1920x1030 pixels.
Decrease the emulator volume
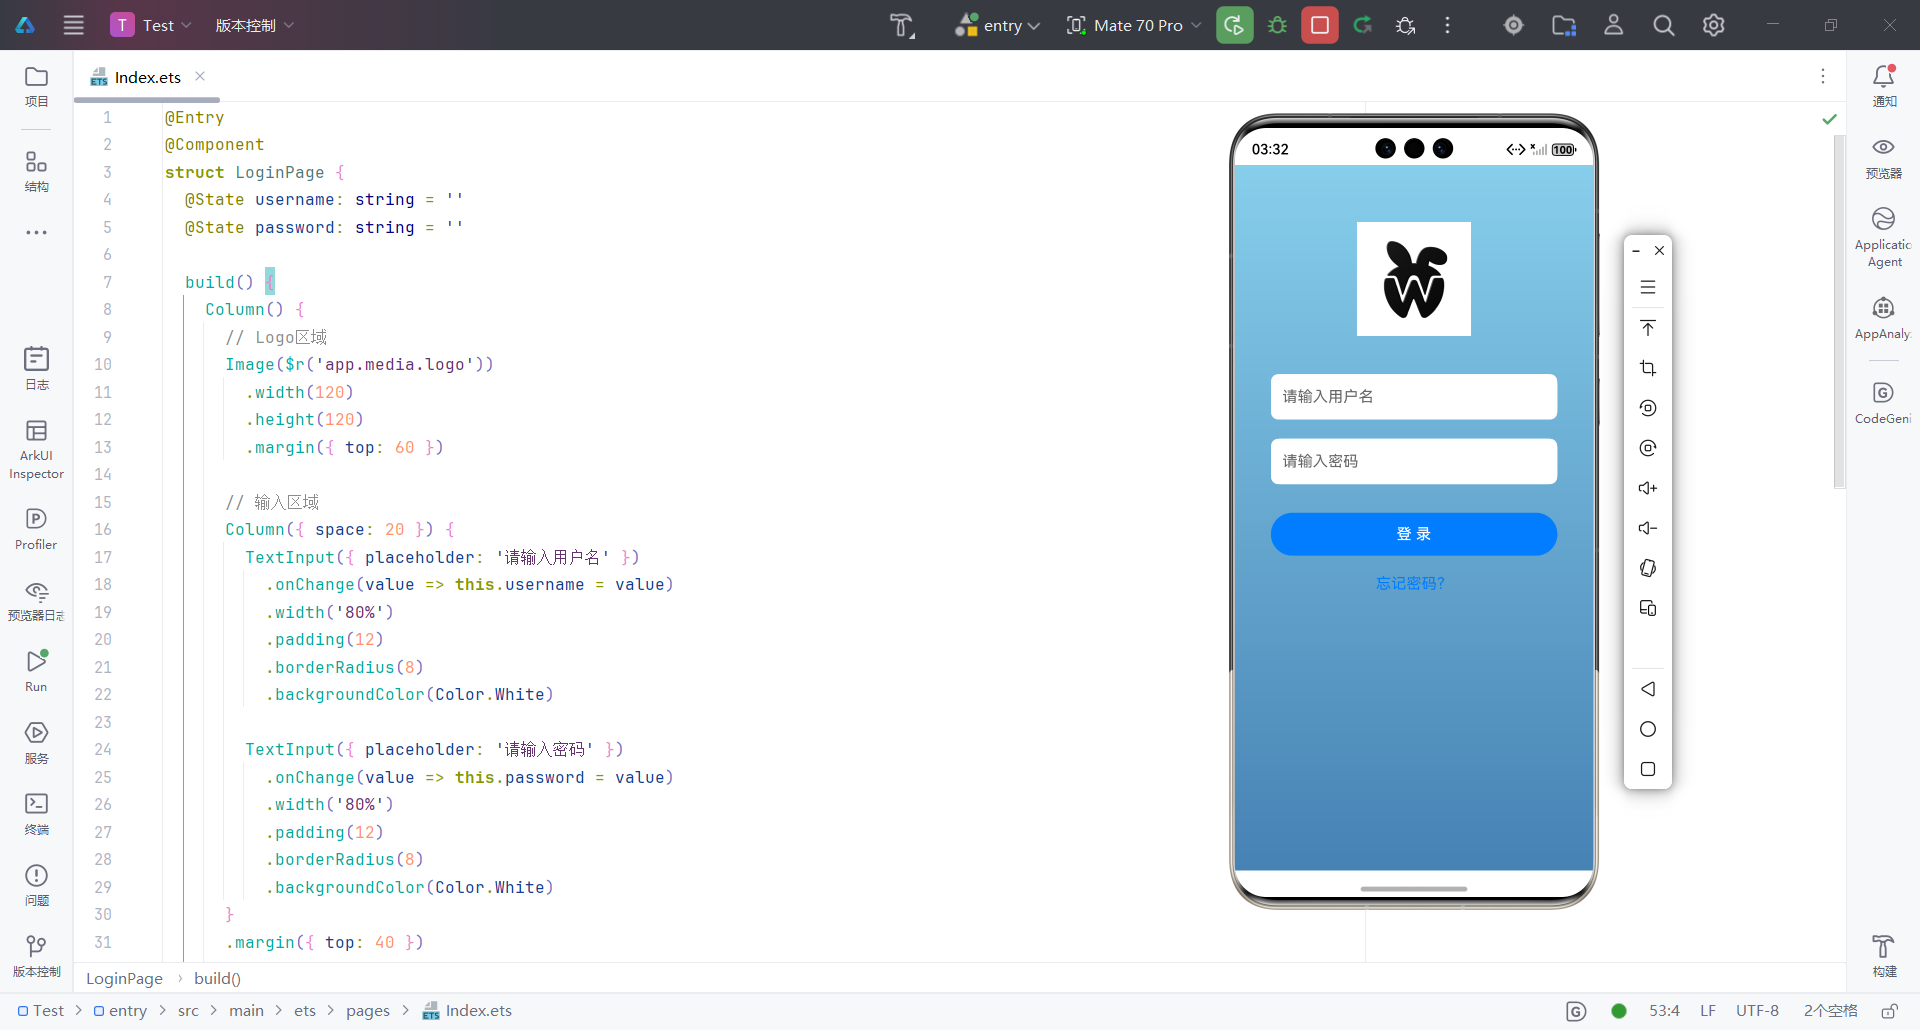click(1648, 528)
